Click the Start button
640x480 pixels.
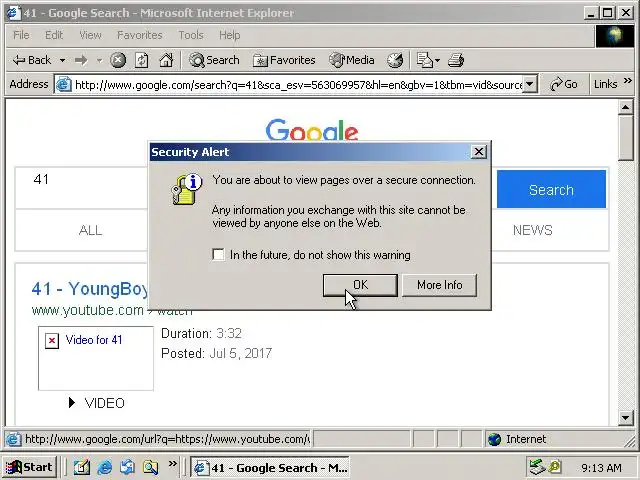coord(30,467)
